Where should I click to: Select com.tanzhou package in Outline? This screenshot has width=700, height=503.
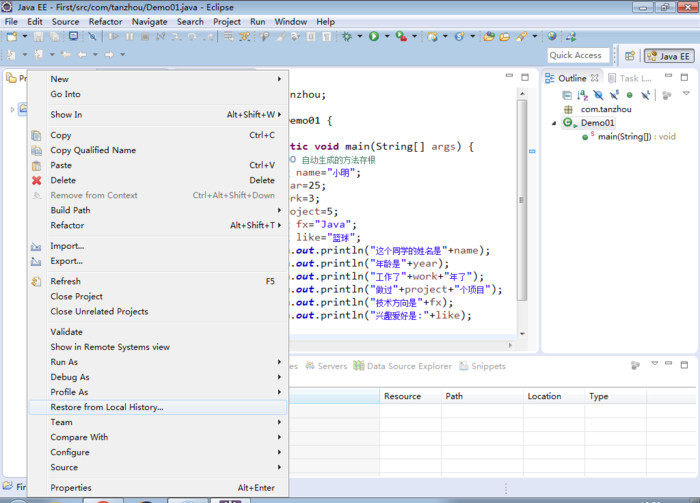click(x=606, y=109)
